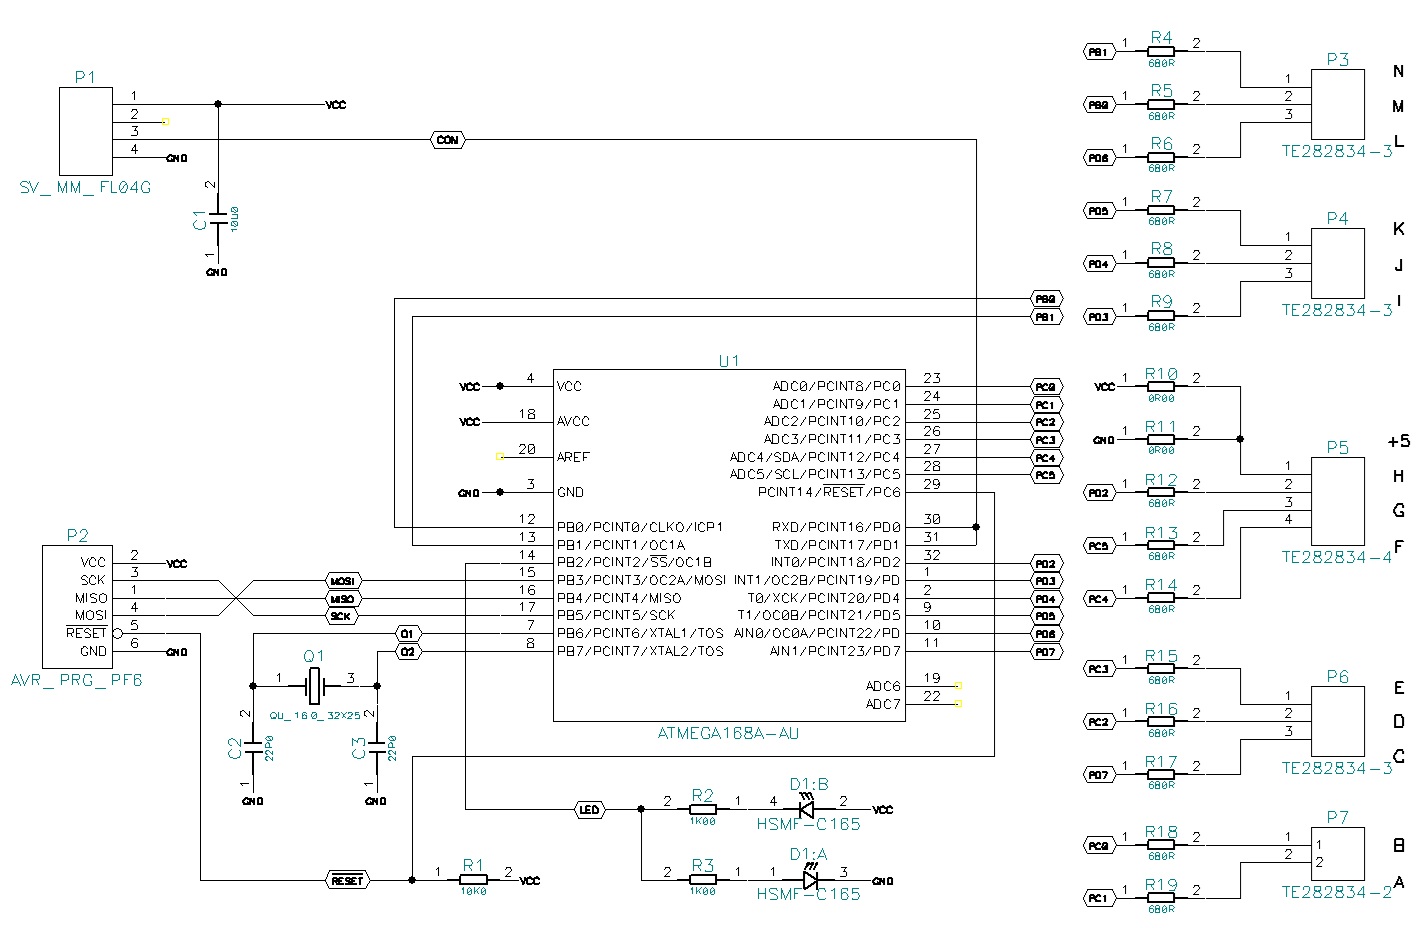Image resolution: width=1420 pixels, height=928 pixels.
Task: Click the TE282834-2 part name
Action: pos(1337,892)
